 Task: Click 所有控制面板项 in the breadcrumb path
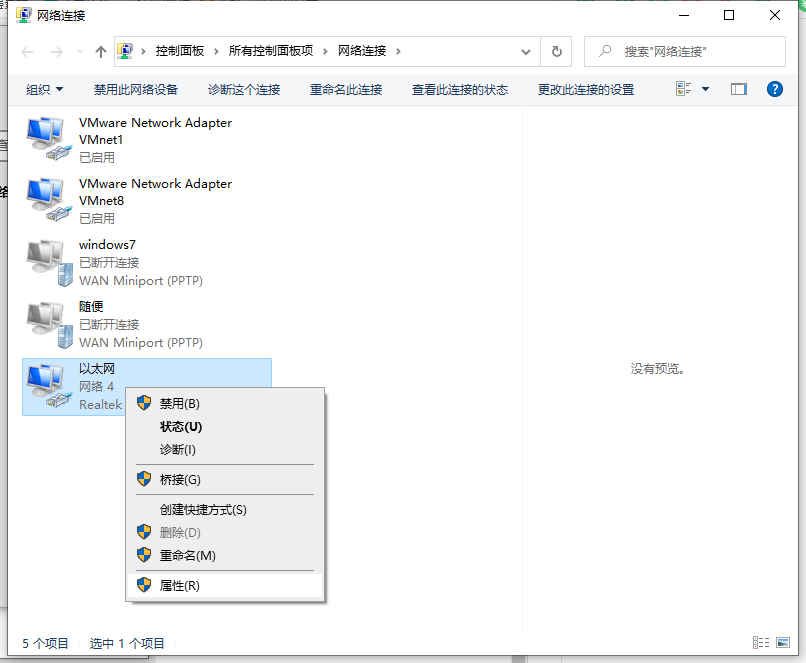pyautogui.click(x=271, y=51)
